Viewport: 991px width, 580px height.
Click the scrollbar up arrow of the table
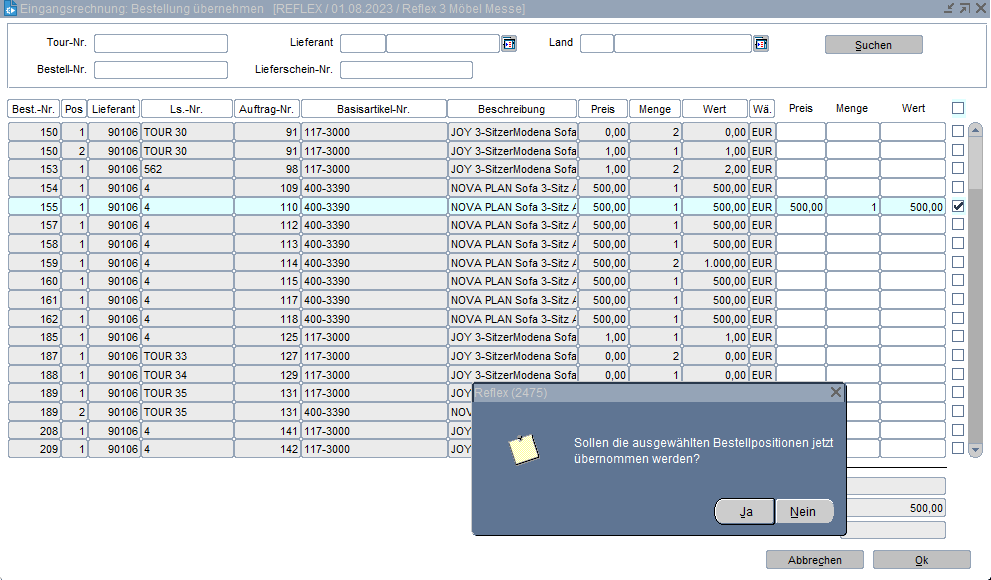pos(976,131)
